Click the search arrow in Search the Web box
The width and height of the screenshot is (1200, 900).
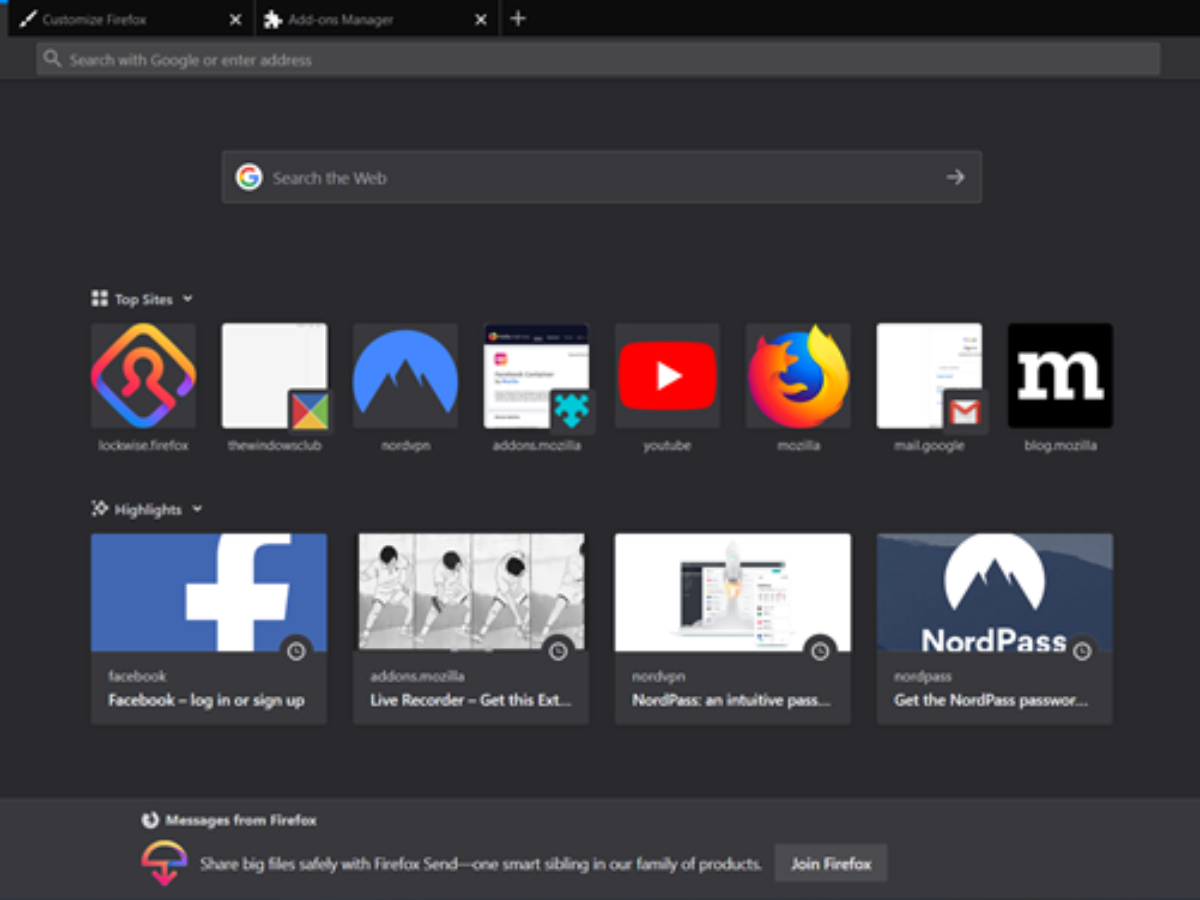pos(955,177)
